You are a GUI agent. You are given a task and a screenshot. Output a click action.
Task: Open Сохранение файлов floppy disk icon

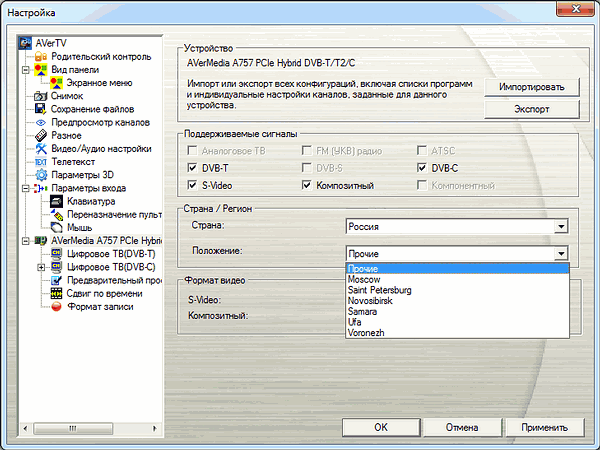tap(41, 109)
